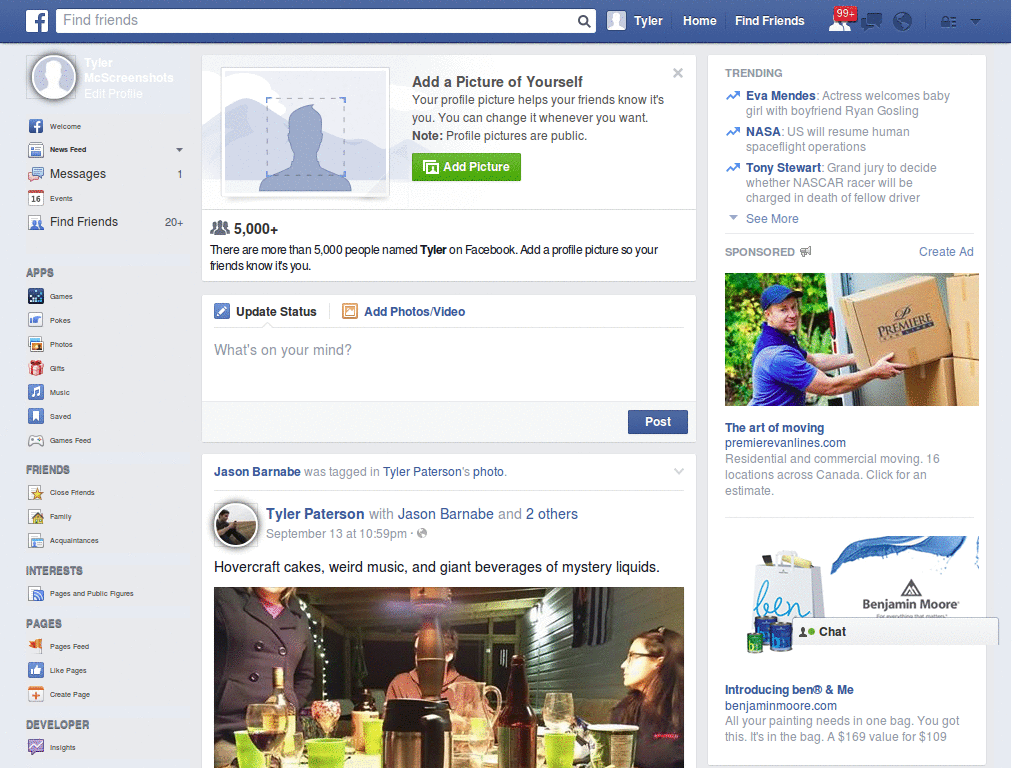Open the NASA trending topic

click(763, 132)
